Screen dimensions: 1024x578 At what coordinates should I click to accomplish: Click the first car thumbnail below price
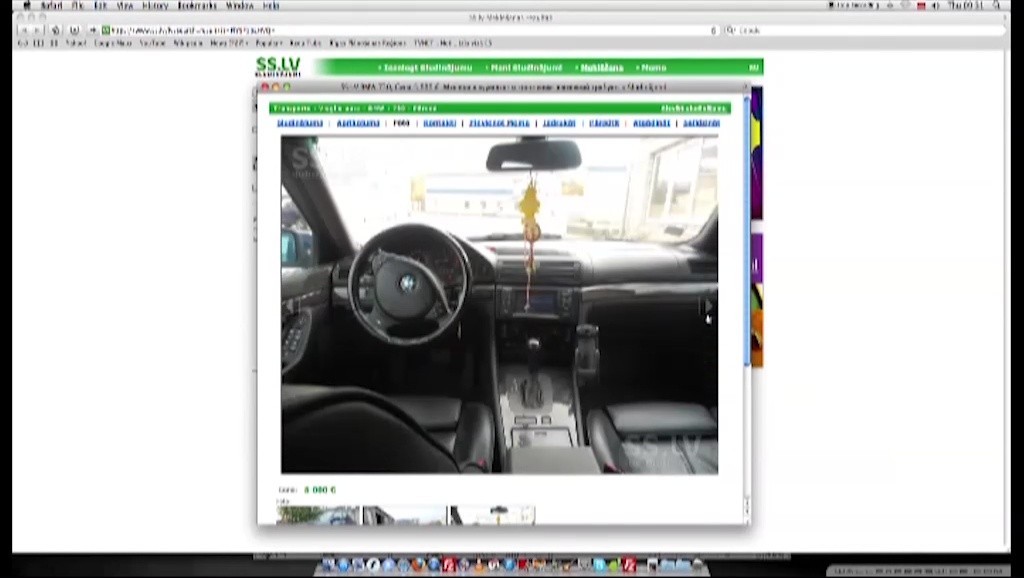[318, 515]
